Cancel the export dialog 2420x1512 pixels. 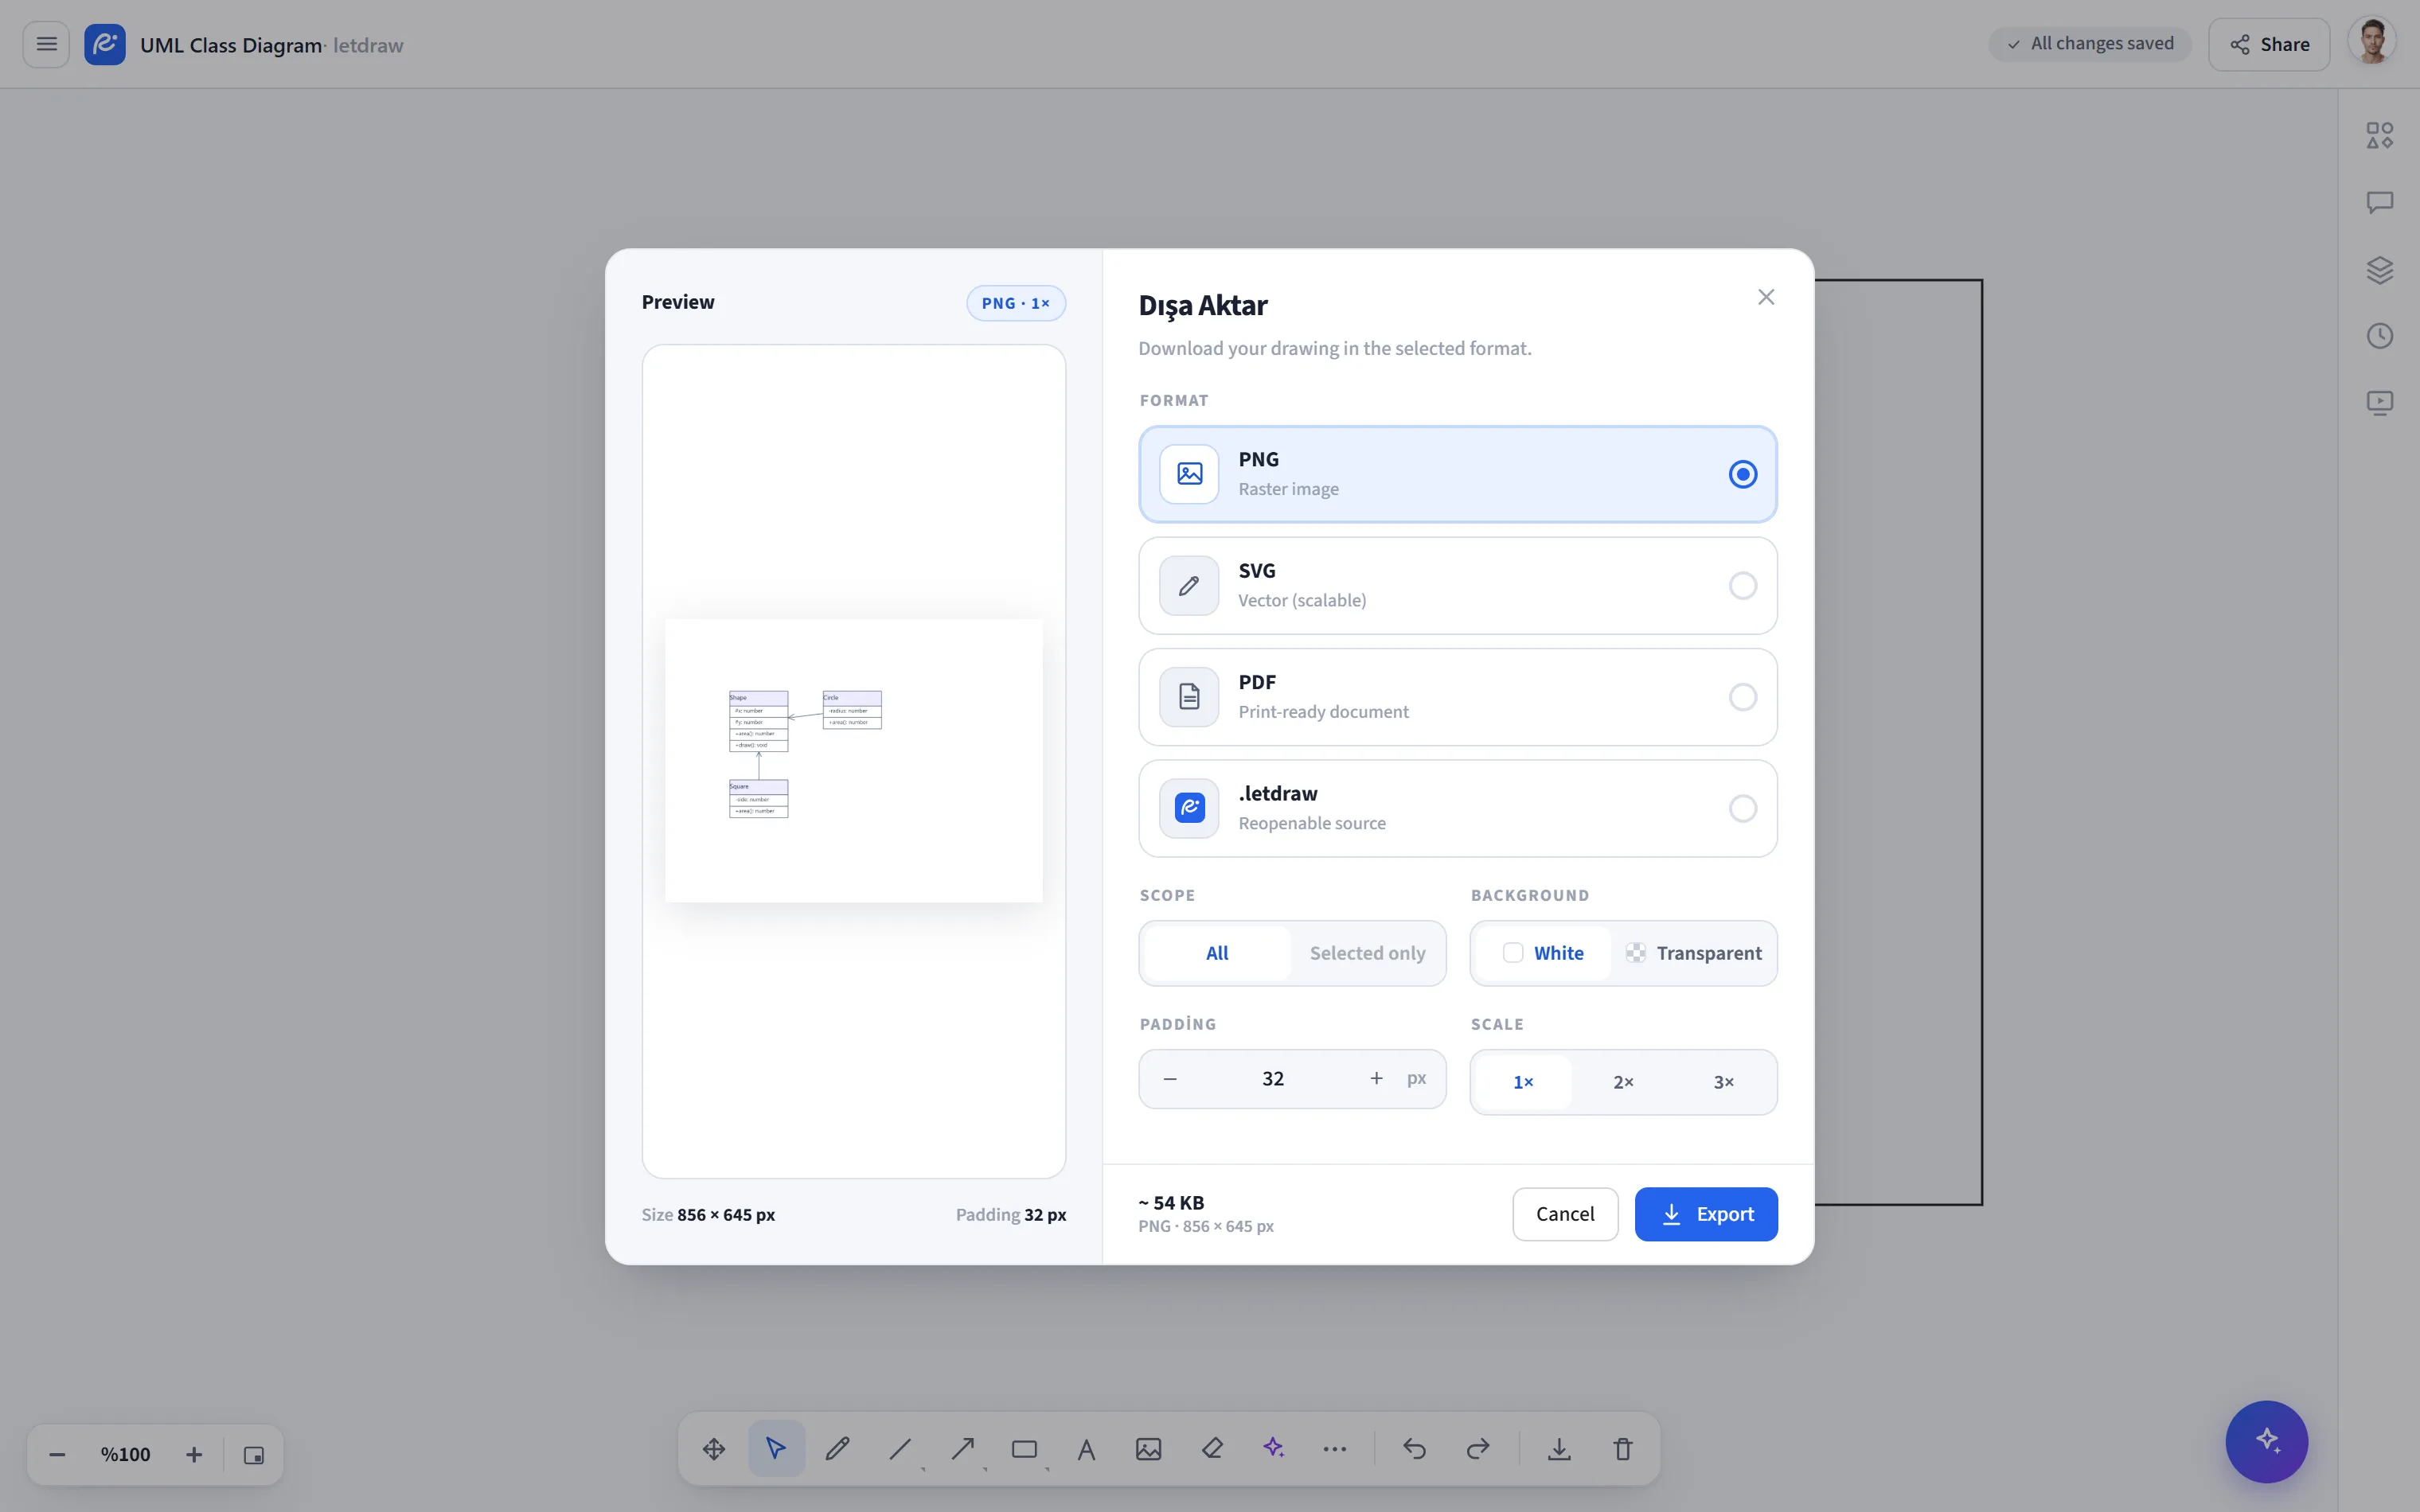(1565, 1214)
